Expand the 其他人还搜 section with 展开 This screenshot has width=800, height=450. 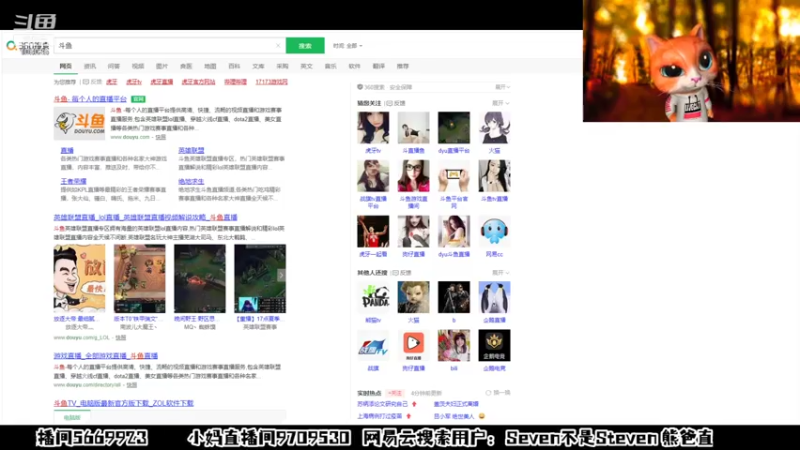click(501, 273)
